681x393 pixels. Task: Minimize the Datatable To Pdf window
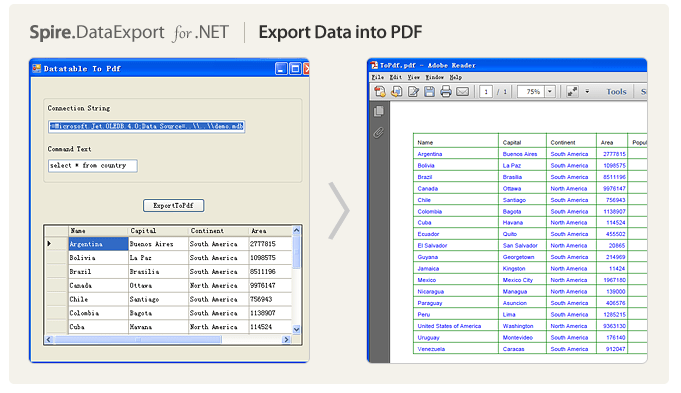(x=281, y=69)
